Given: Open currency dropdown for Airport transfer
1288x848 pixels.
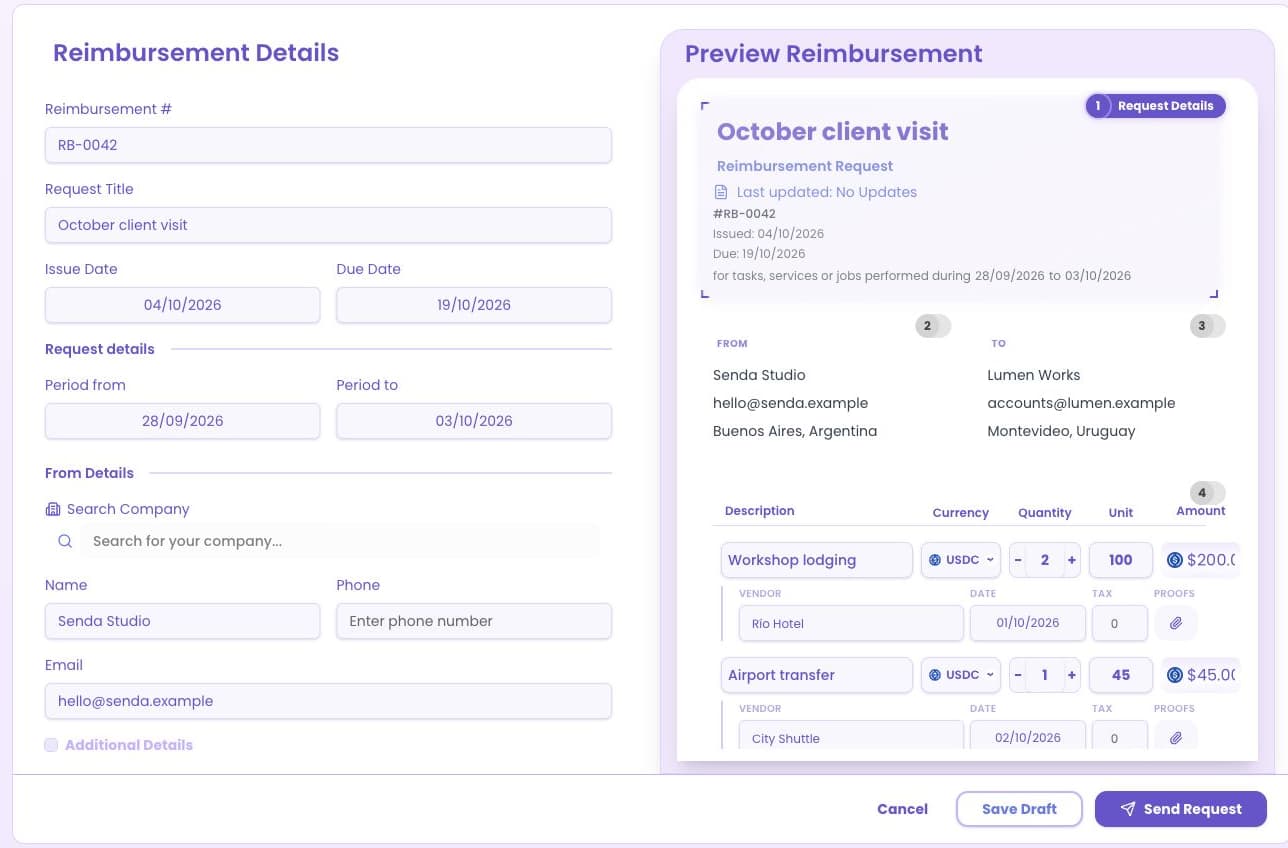Looking at the screenshot, I should click(x=961, y=675).
